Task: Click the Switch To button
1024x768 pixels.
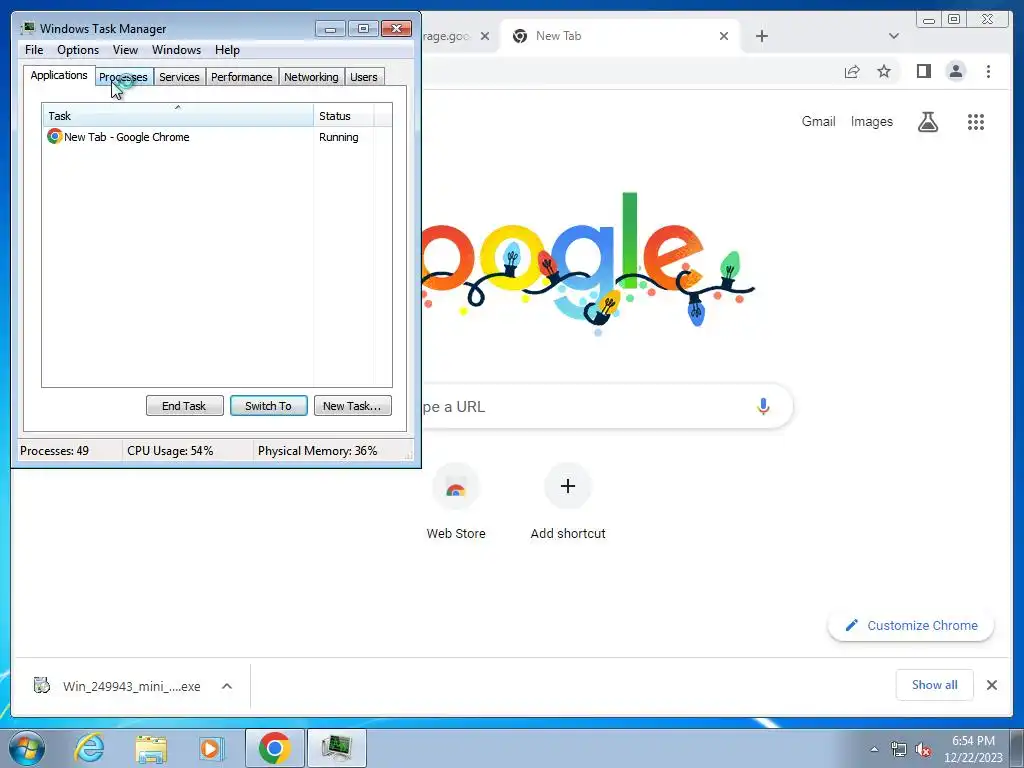Action: tap(268, 406)
